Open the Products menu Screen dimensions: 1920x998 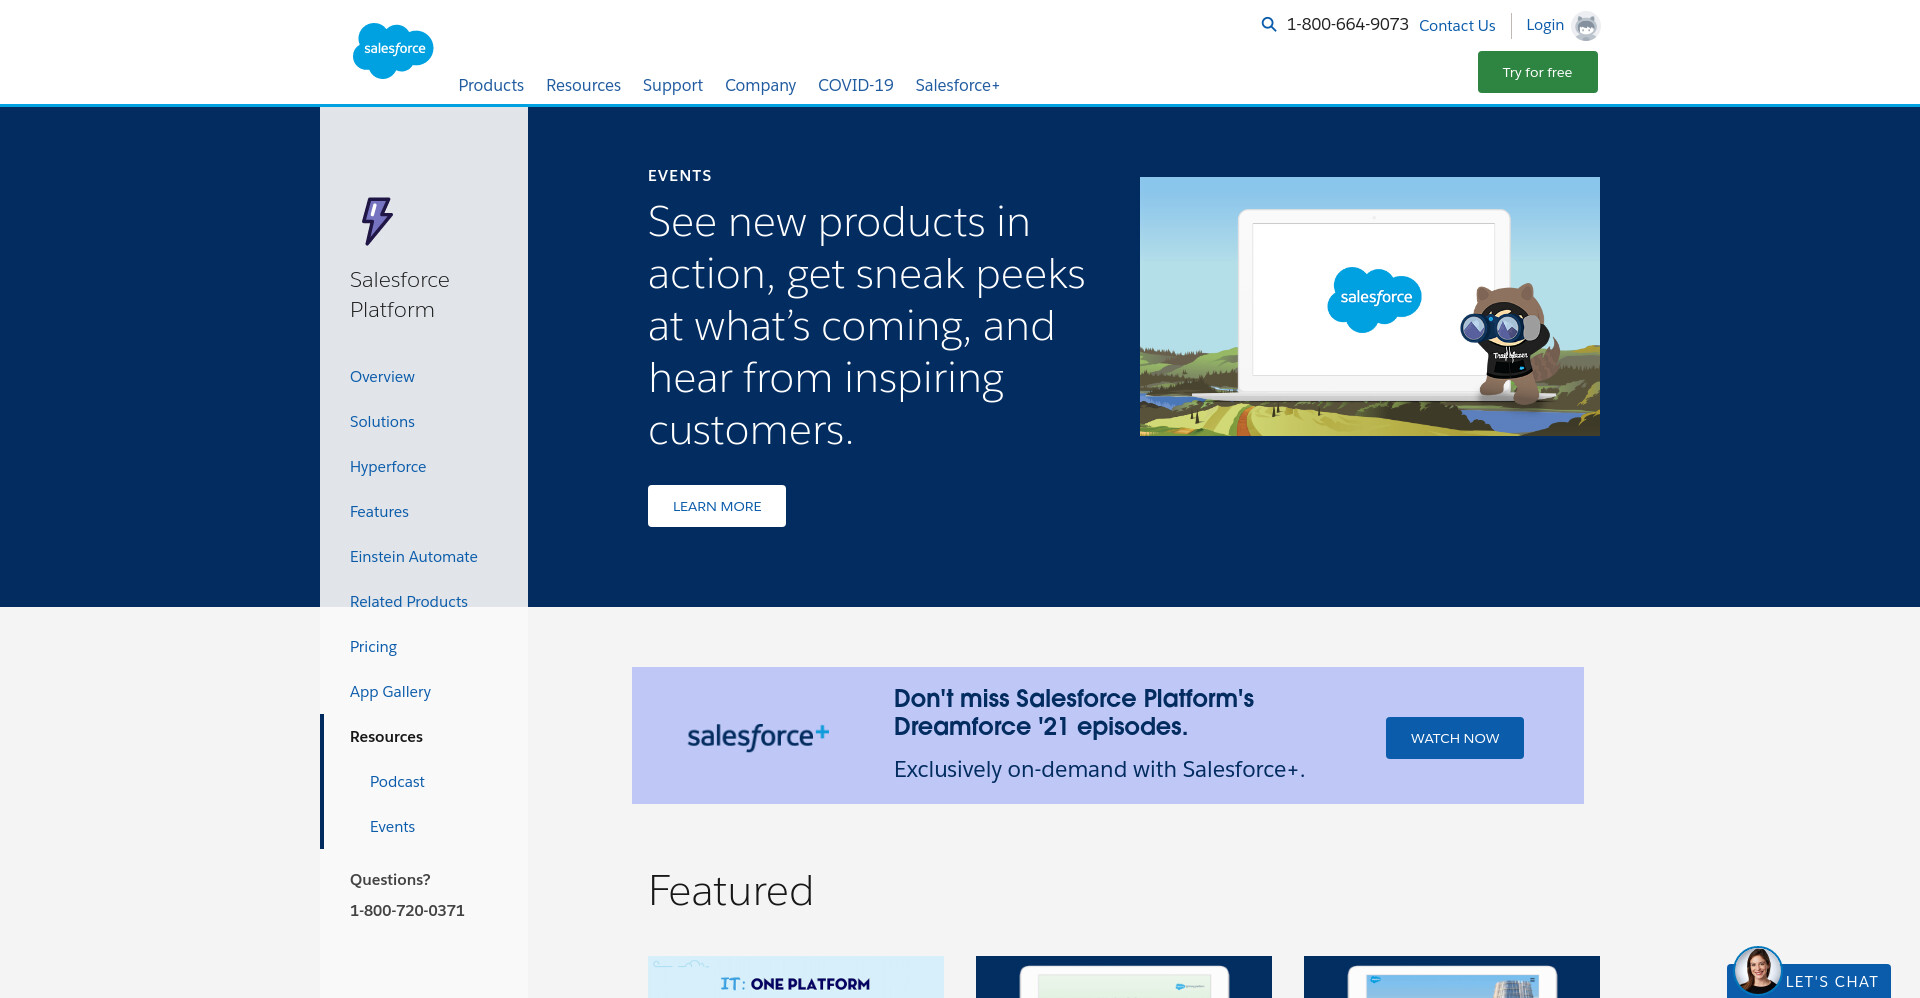[491, 85]
